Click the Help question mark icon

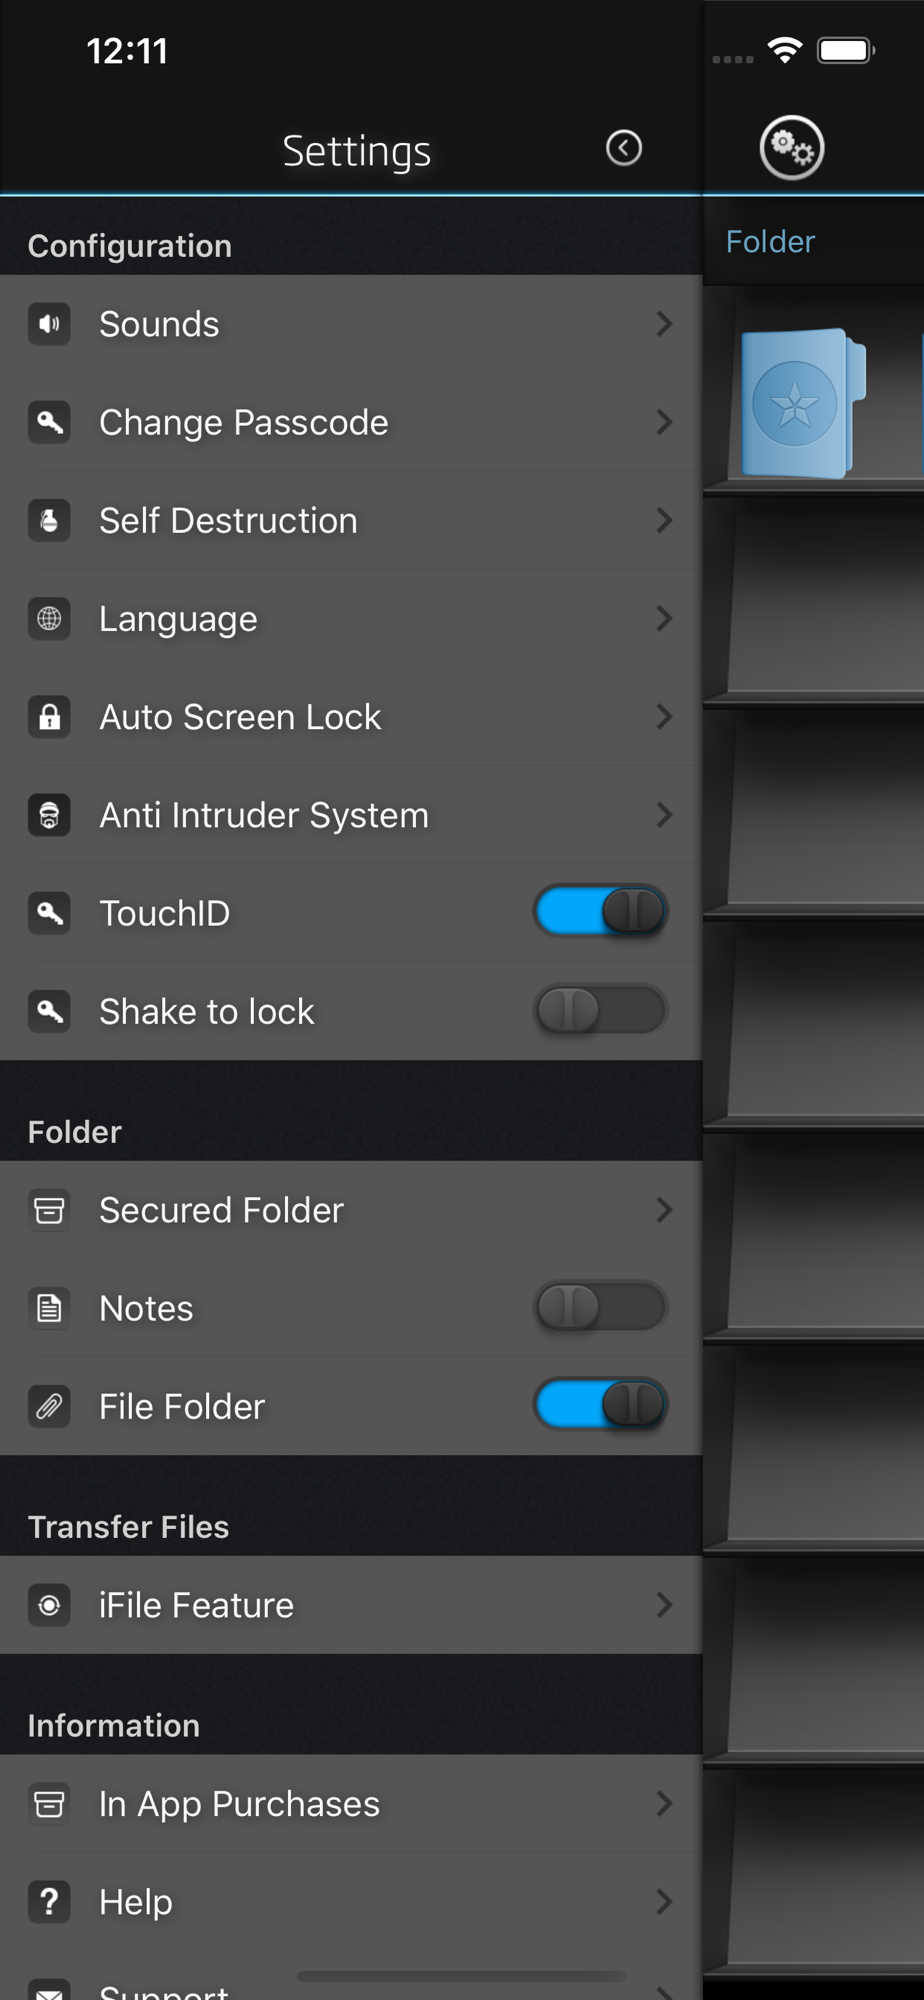49,1901
